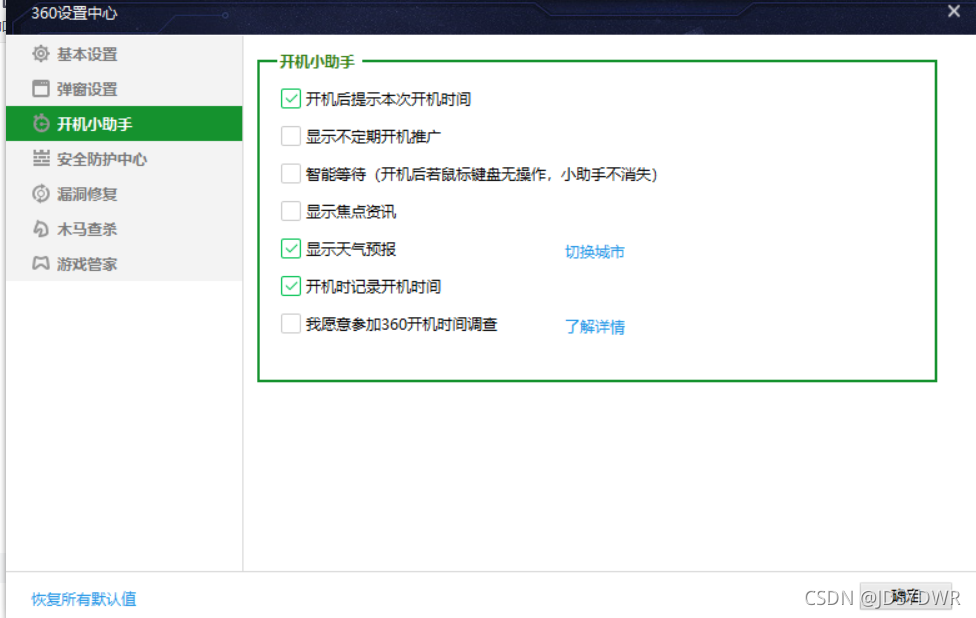Uncheck 开机时记录开机时间 checkbox
This screenshot has width=976, height=618.
(x=291, y=286)
